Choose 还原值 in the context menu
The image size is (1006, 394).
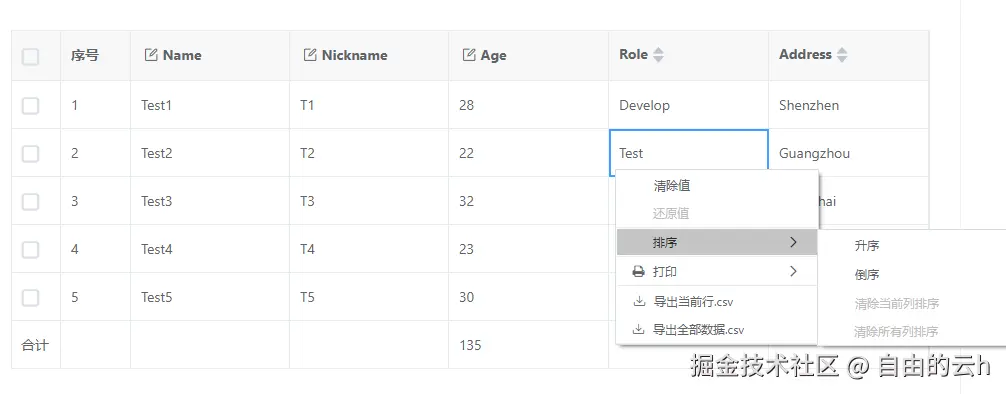coord(717,214)
